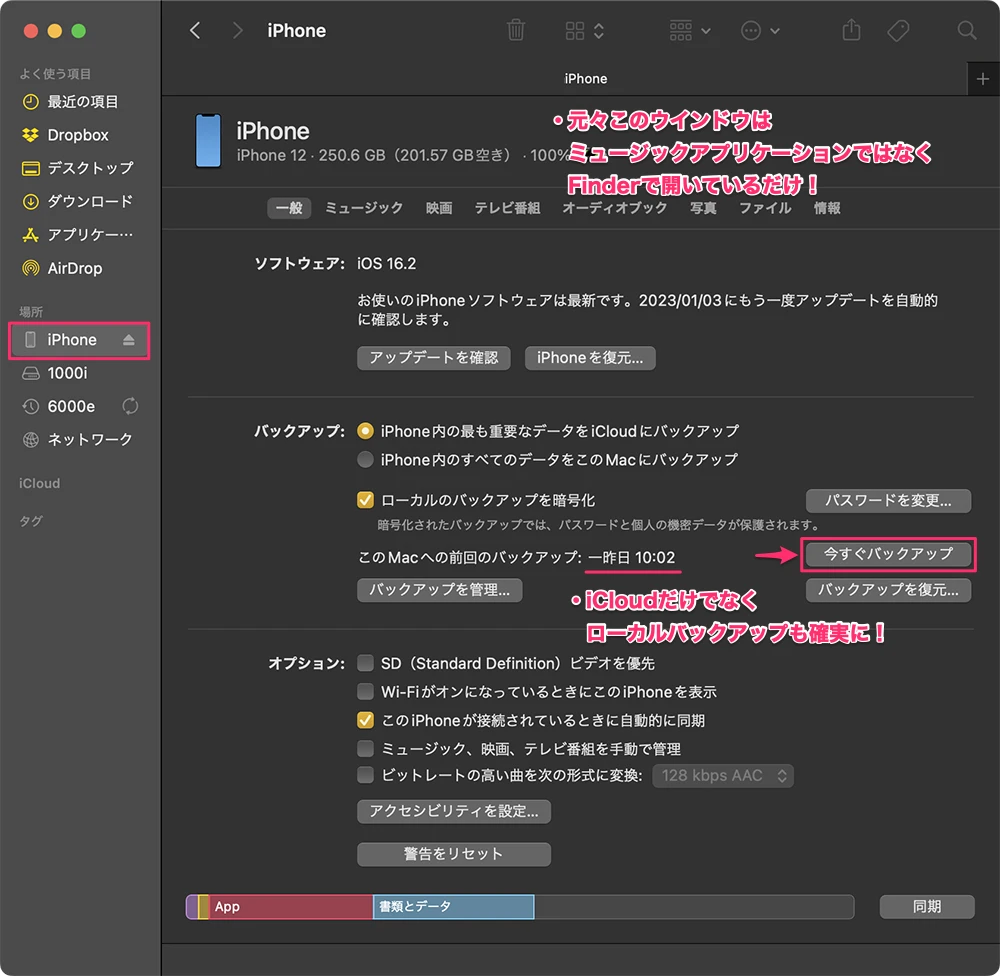
Task: Enable SD video priority checkbox
Action: (x=365, y=663)
